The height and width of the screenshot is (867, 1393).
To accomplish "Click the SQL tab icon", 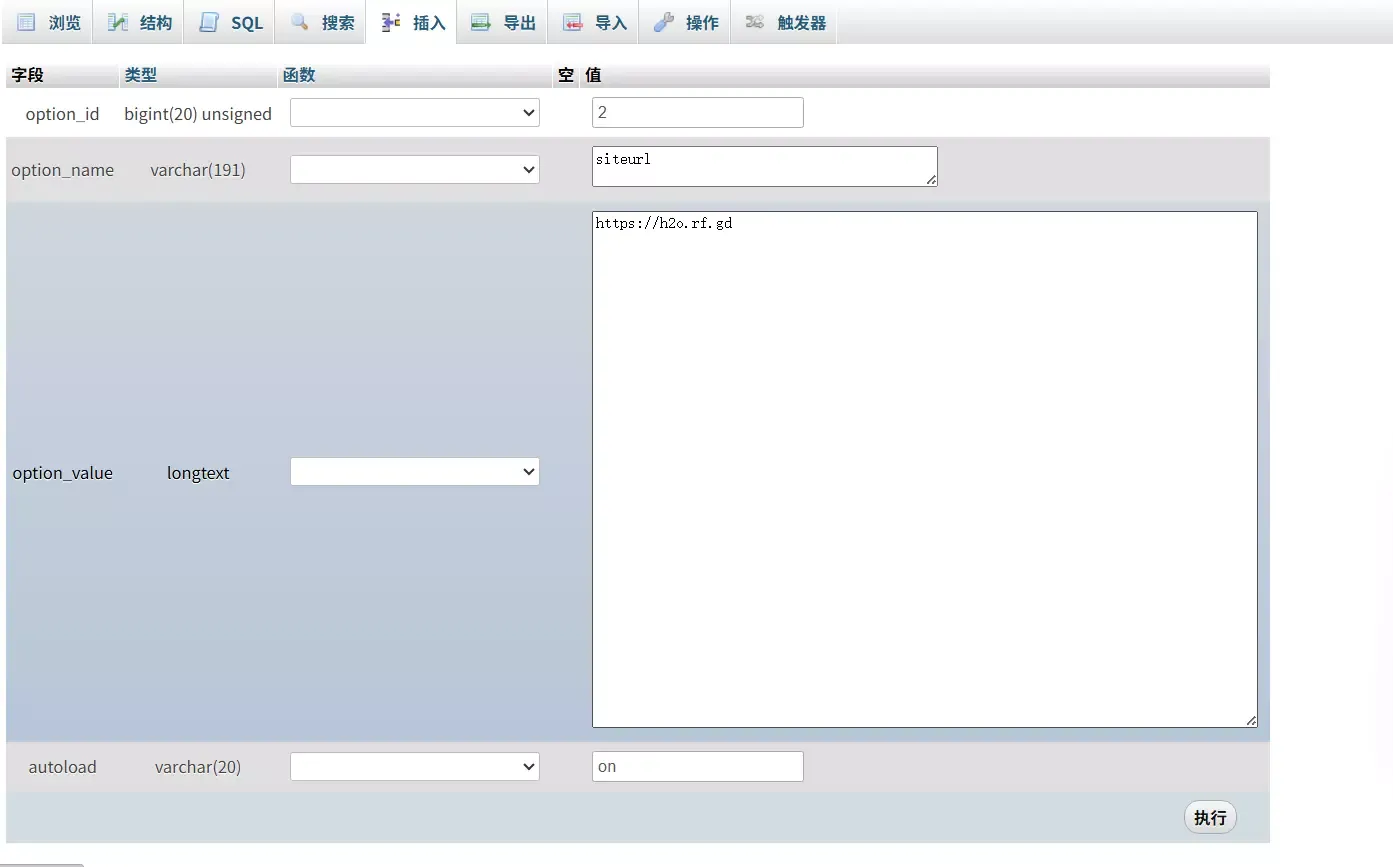I will click(209, 22).
